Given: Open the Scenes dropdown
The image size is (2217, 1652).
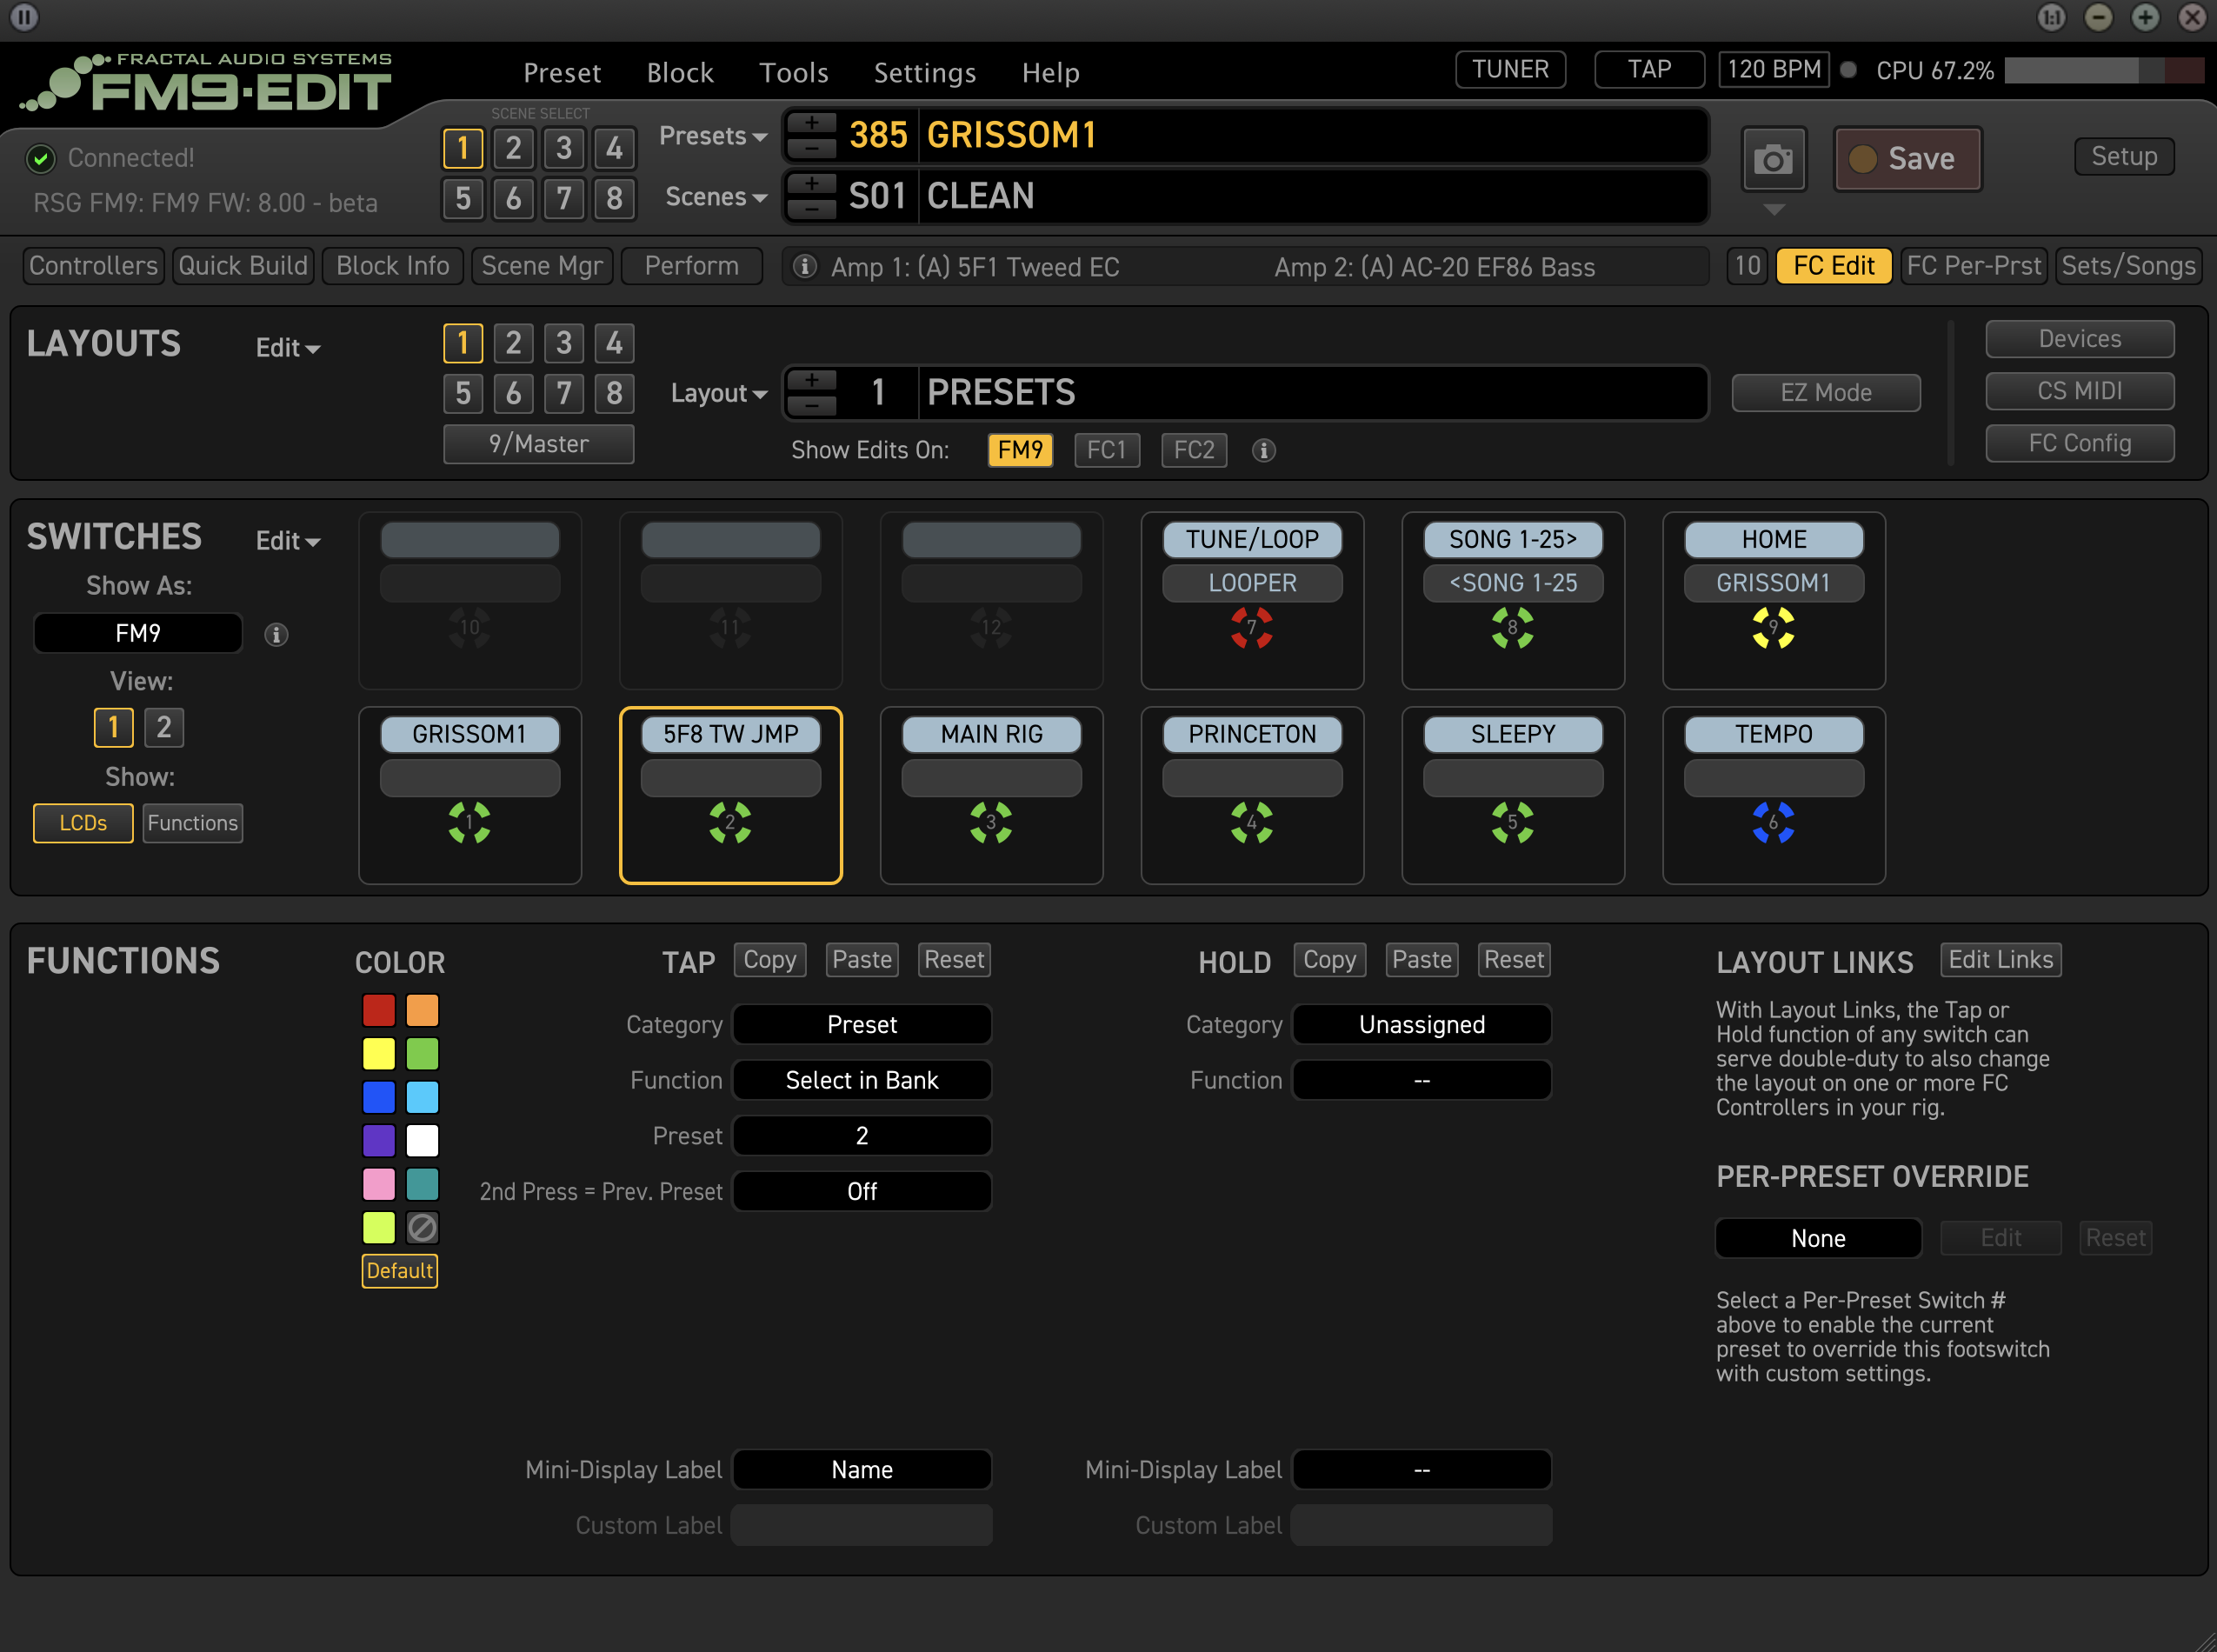Looking at the screenshot, I should [716, 197].
